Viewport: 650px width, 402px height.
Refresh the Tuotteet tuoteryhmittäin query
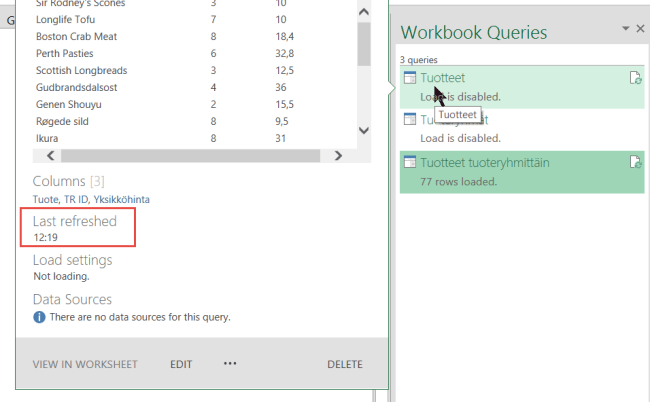pos(635,162)
